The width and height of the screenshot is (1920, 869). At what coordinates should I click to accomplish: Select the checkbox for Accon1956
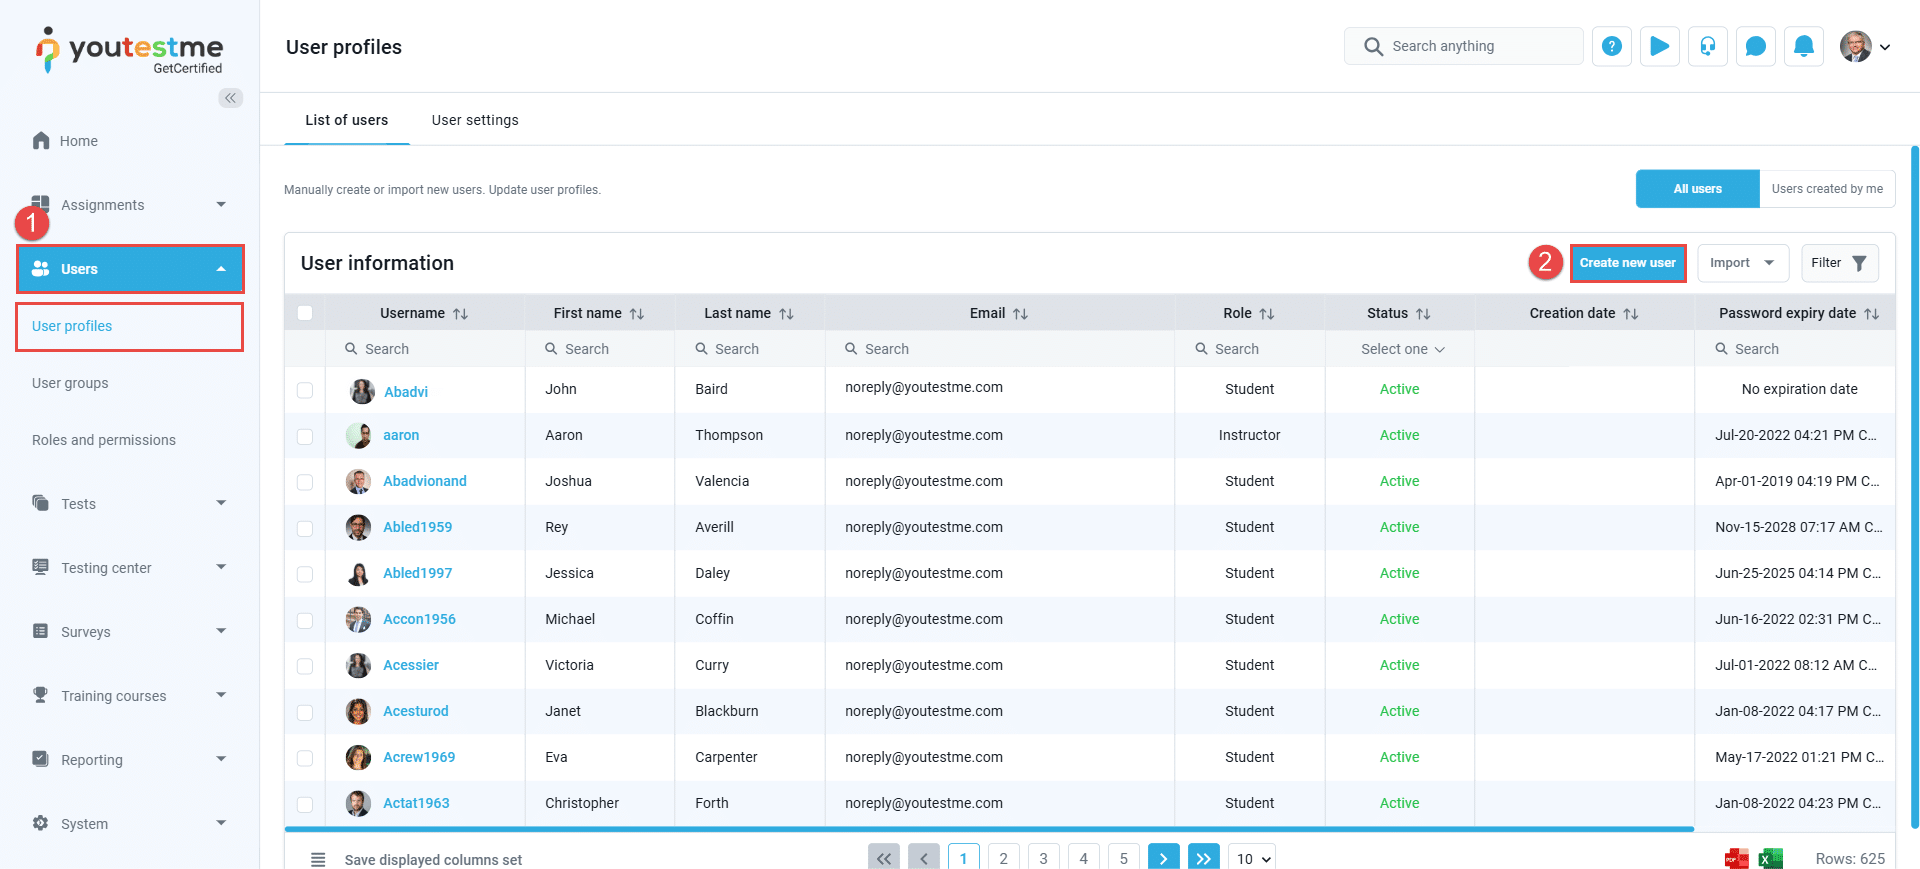pos(305,620)
